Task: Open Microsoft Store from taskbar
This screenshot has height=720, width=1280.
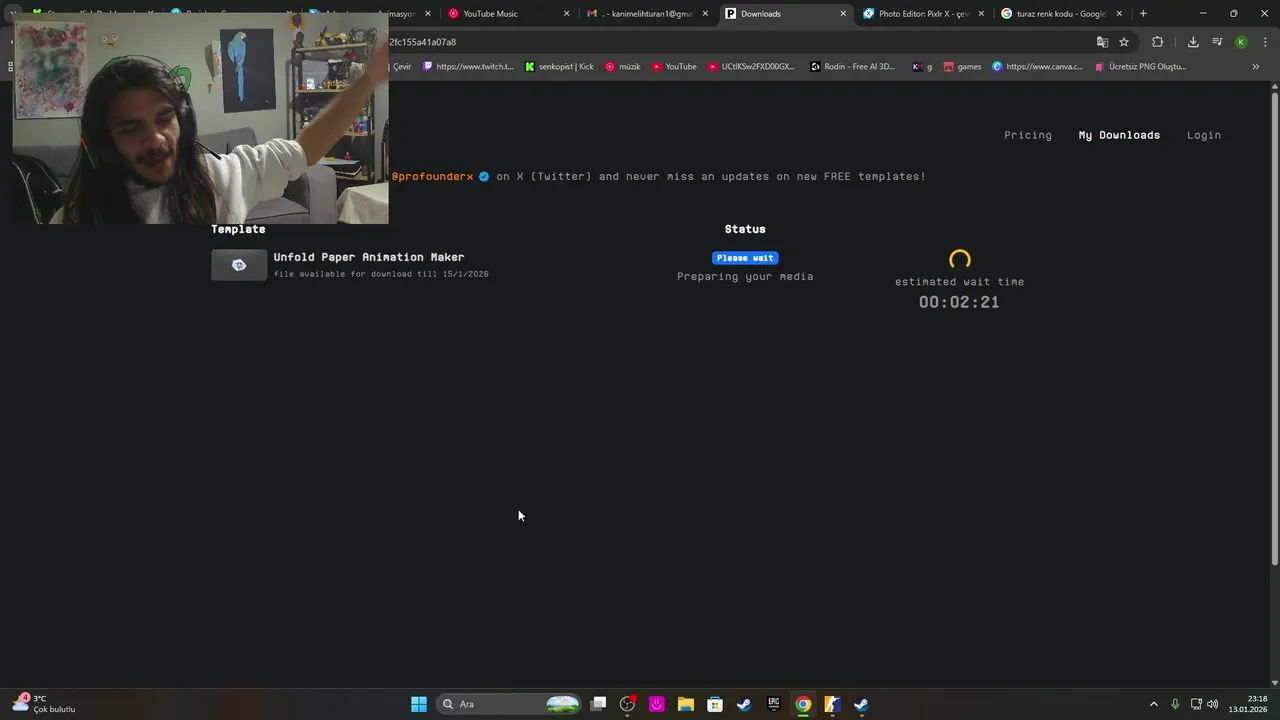Action: 715,704
